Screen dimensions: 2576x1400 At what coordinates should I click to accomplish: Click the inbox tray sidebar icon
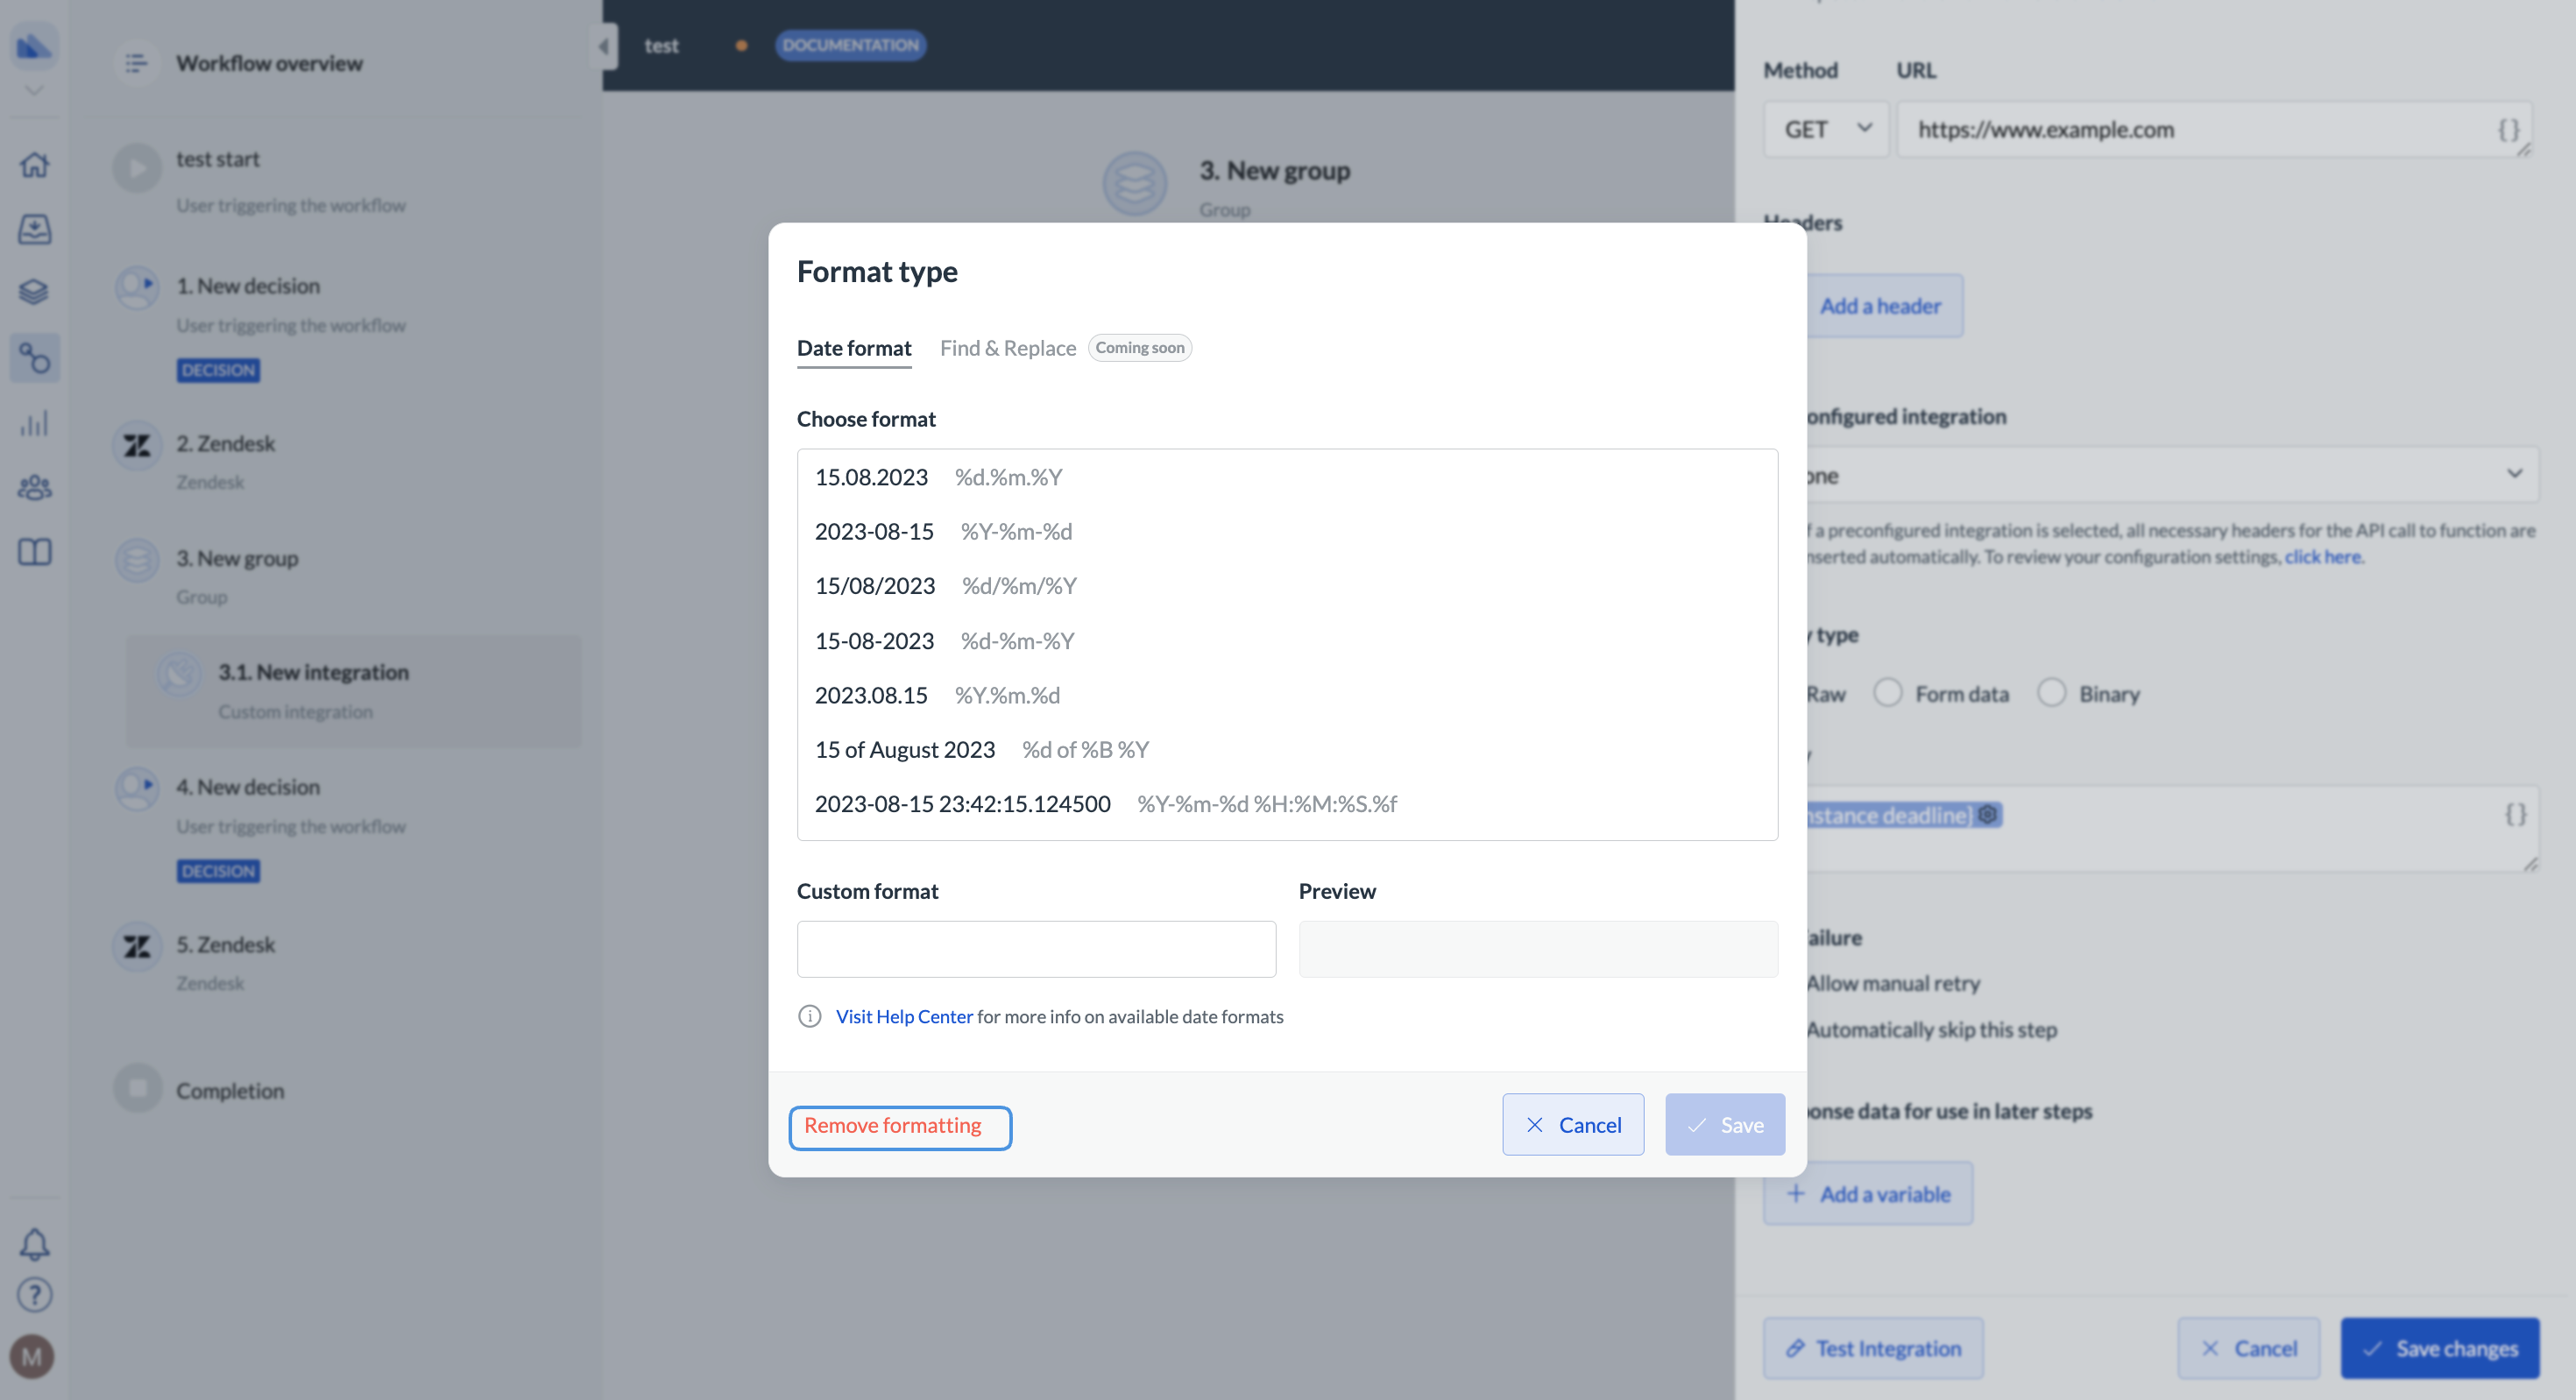(x=34, y=229)
